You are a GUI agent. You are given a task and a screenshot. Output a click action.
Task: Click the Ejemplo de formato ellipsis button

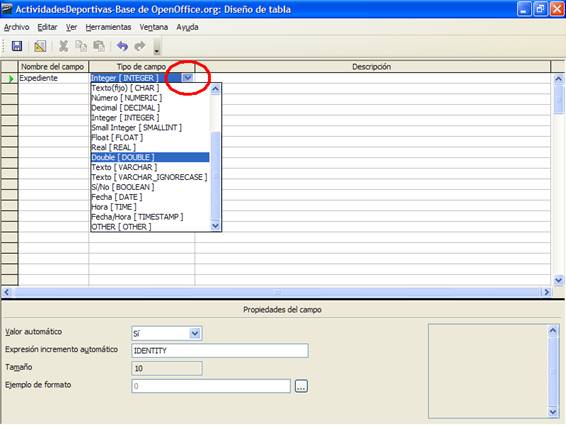point(301,386)
